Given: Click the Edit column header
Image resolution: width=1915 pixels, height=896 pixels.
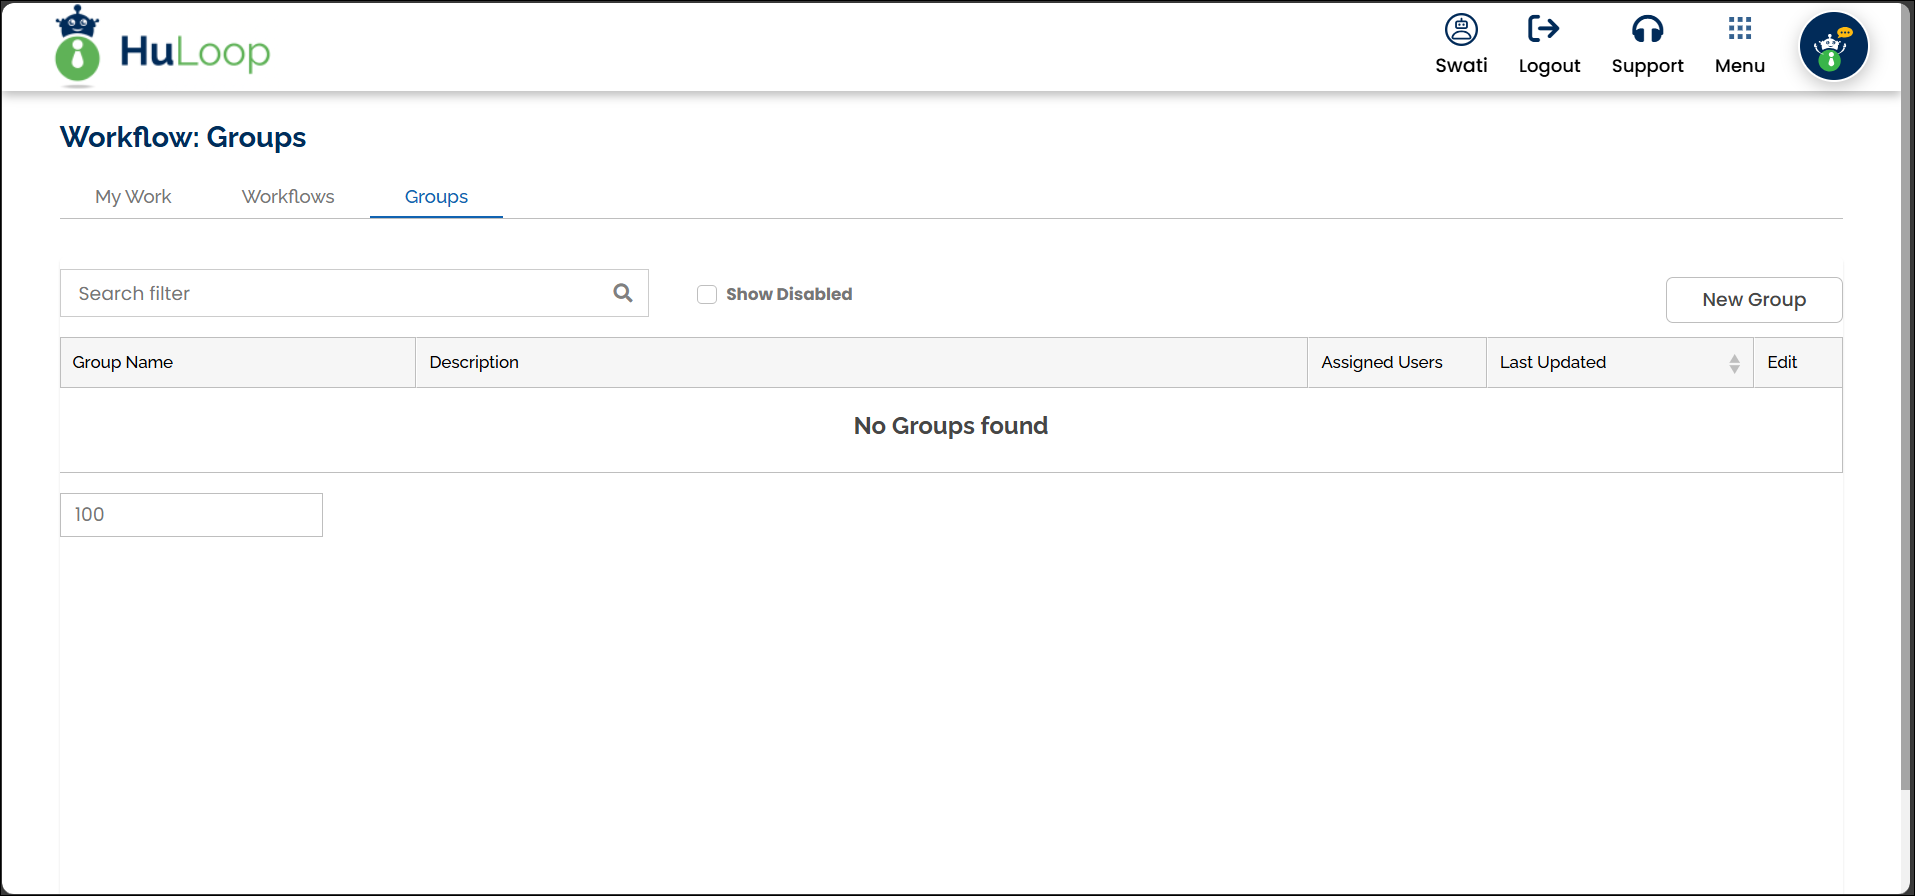Looking at the screenshot, I should coord(1781,363).
